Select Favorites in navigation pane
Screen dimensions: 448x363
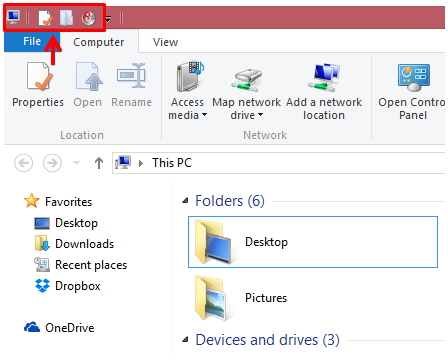point(58,201)
